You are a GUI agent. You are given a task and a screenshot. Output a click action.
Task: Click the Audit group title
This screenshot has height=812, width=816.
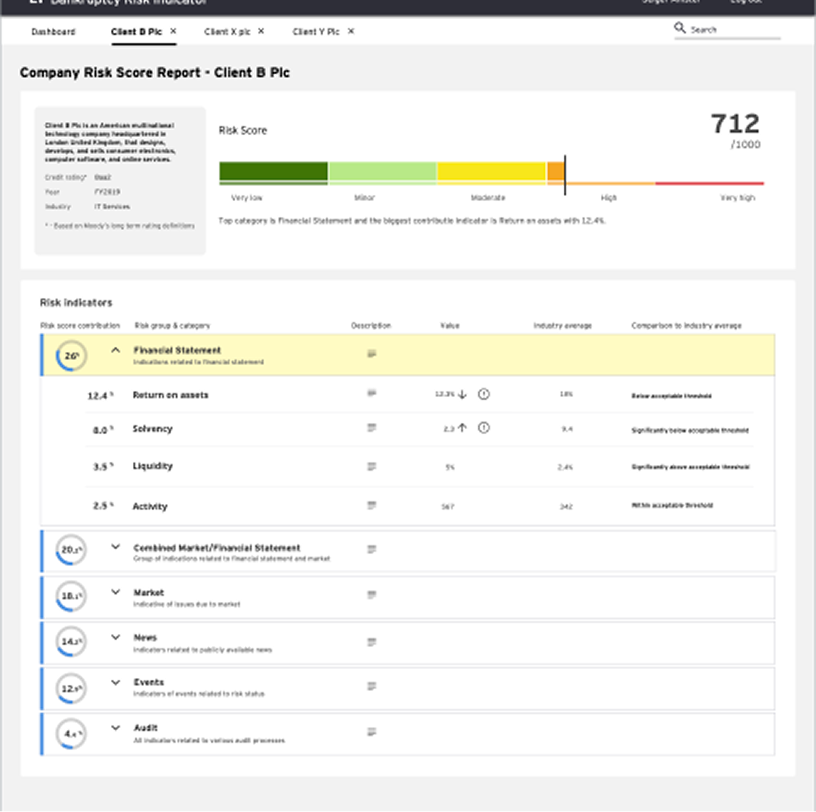(x=145, y=728)
